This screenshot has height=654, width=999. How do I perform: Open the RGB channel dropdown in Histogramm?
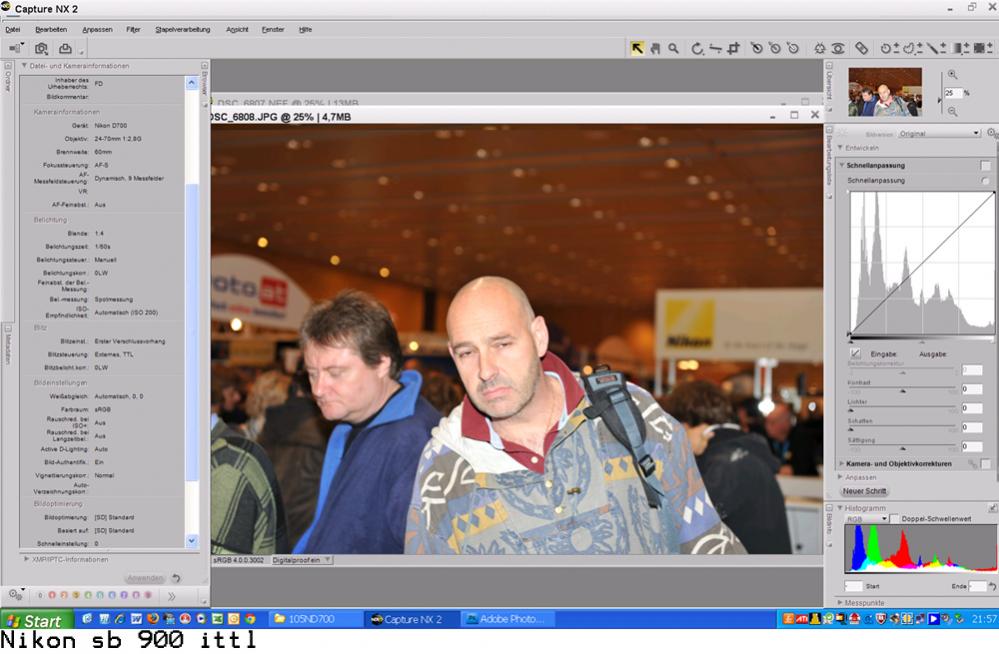tap(866, 519)
